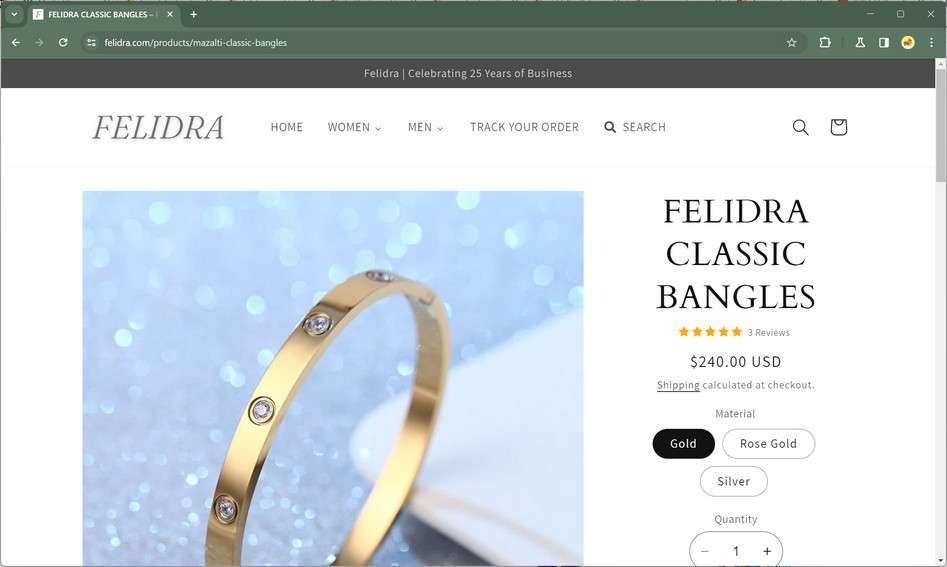Go to the HOME menu item

(x=286, y=127)
